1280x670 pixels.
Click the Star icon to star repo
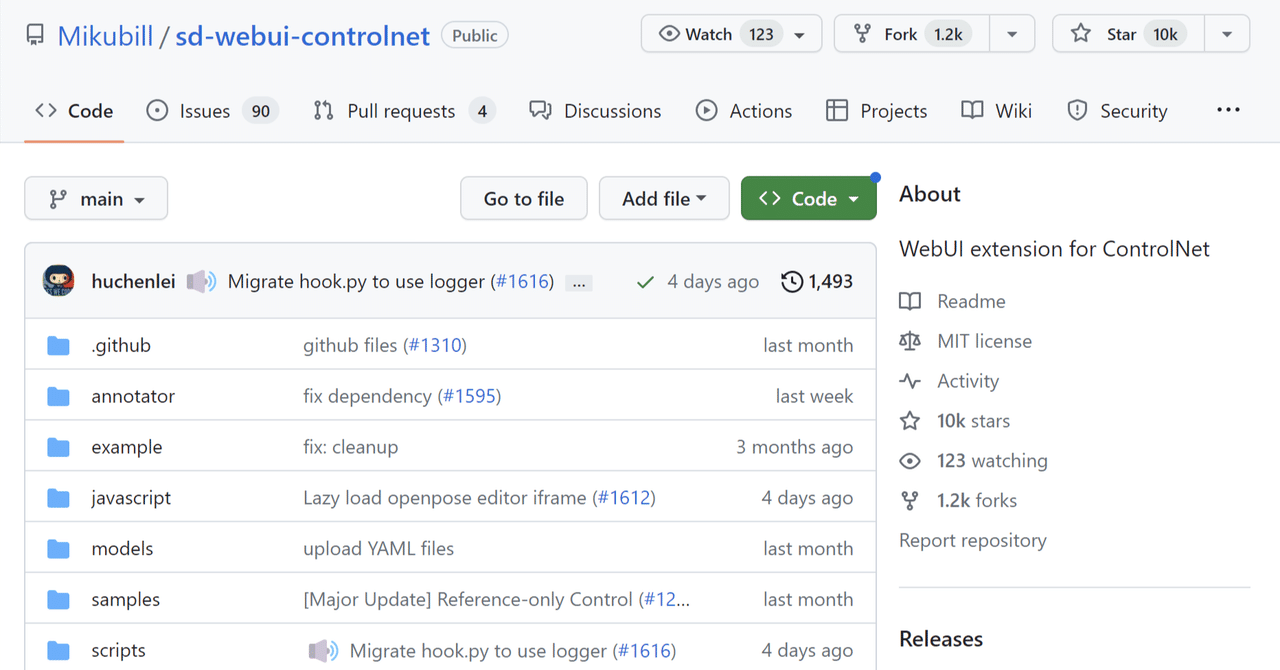click(1079, 33)
